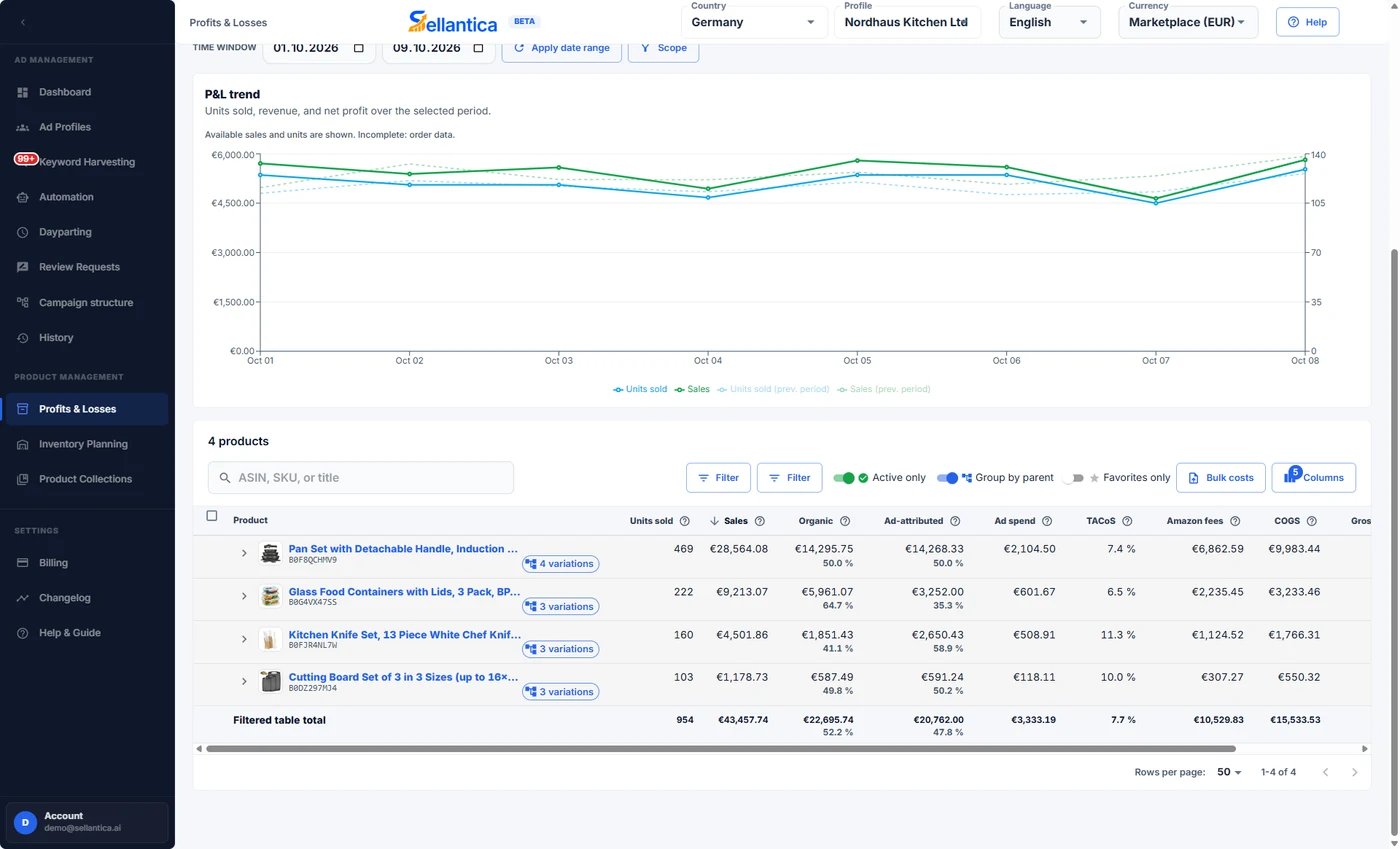Click the Campaign structure icon in sidebar
Viewport: 1400px width, 849px height.
click(x=23, y=302)
